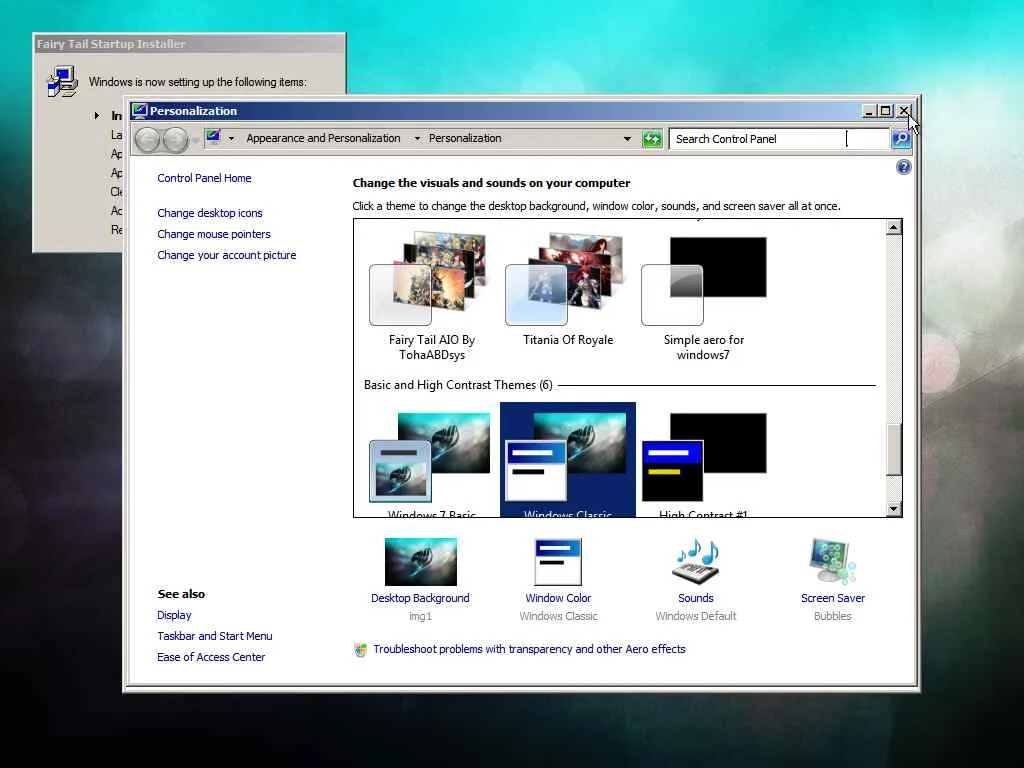The height and width of the screenshot is (768, 1024).
Task: Open recent pages dropdown beside Forward button
Action: [195, 140]
